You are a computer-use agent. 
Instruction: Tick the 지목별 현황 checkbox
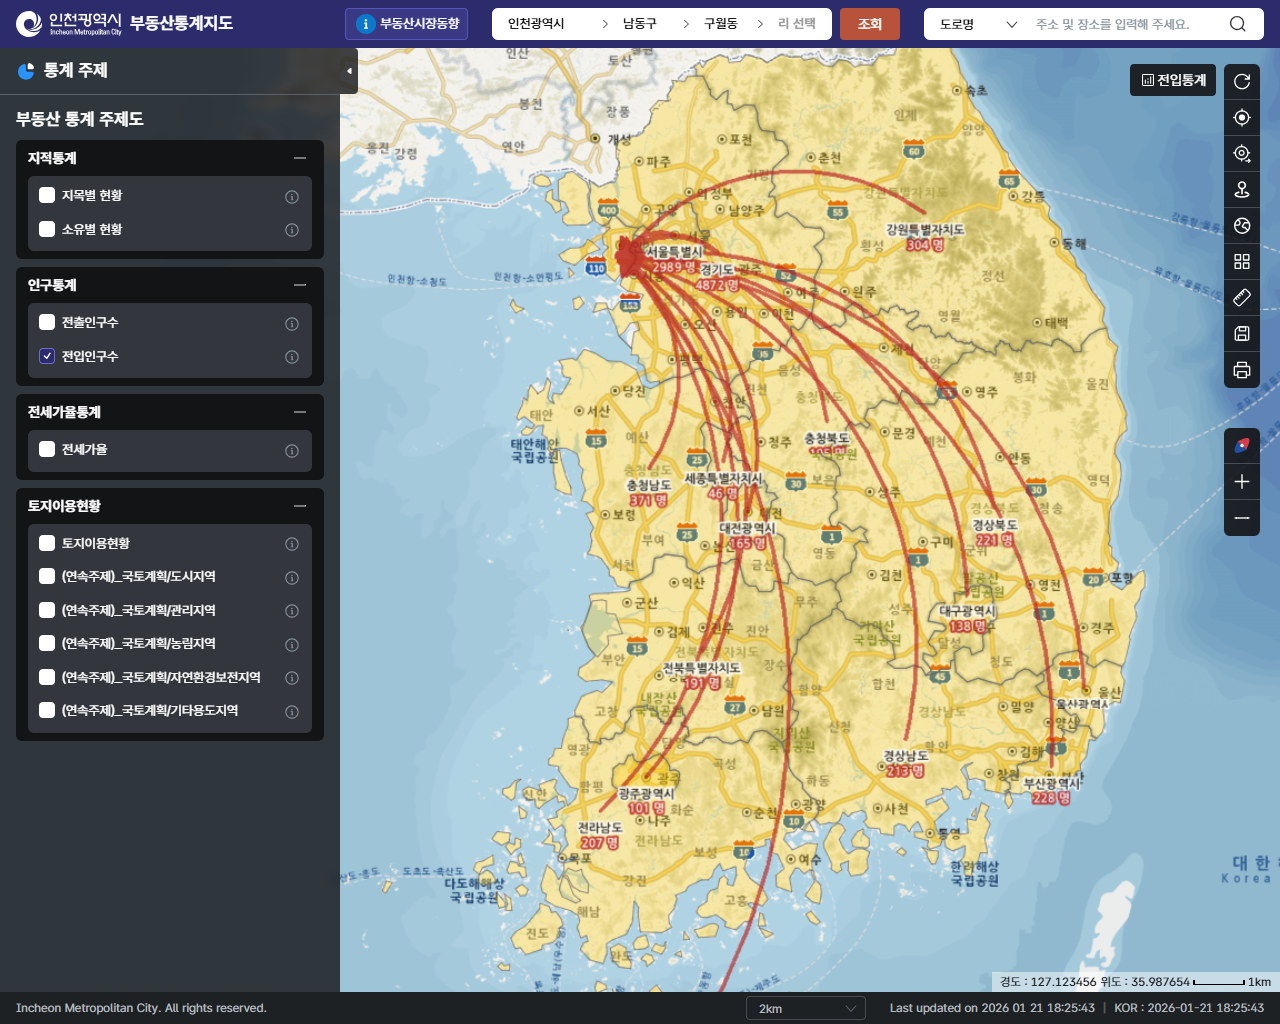47,195
